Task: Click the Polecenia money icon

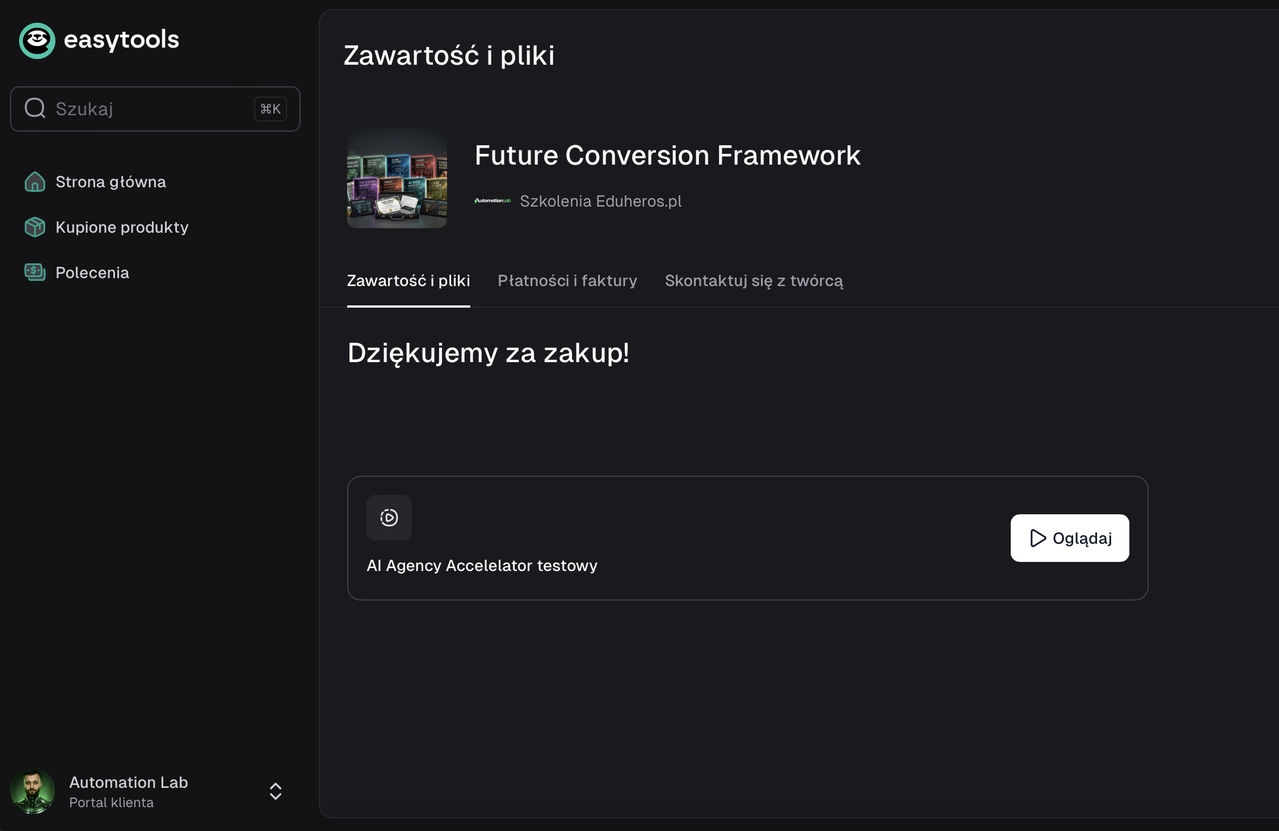Action: [x=35, y=272]
